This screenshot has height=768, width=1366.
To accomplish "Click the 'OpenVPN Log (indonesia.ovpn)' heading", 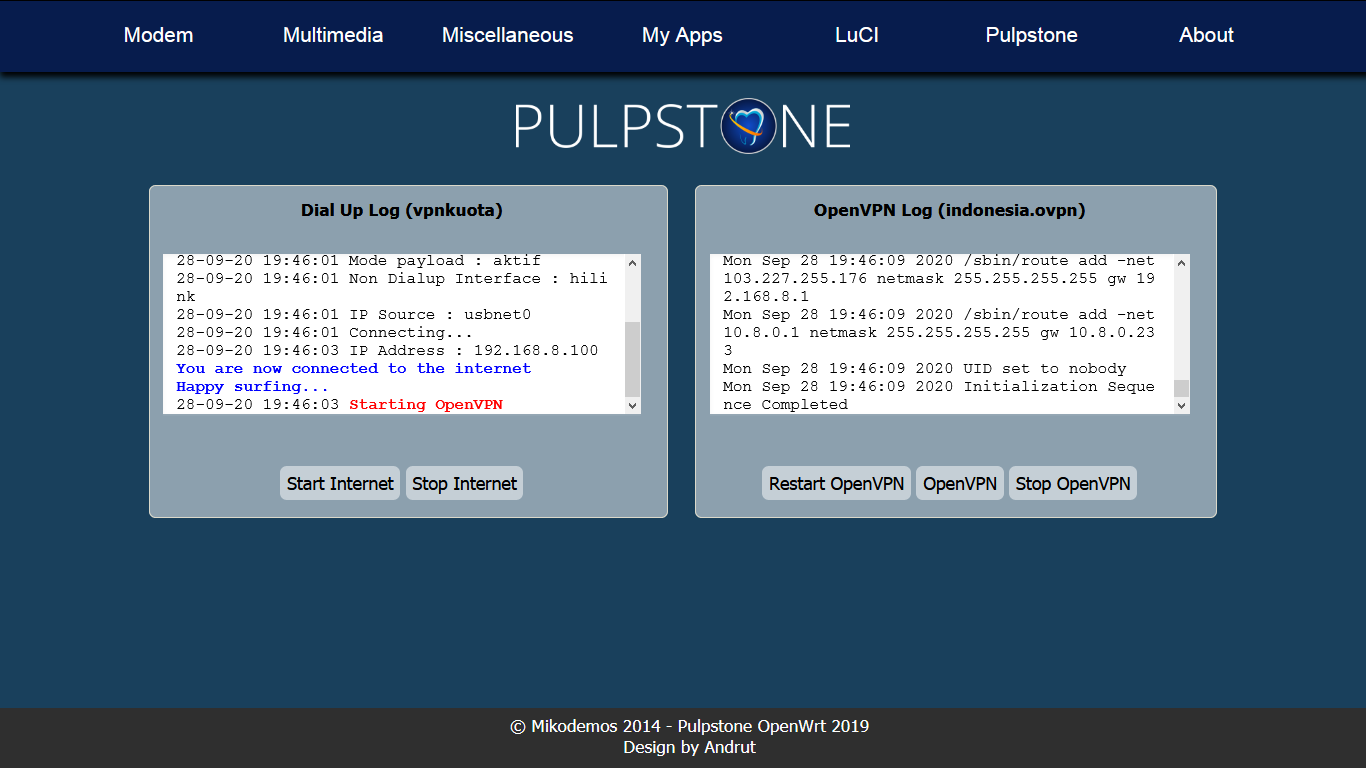I will coord(950,210).
